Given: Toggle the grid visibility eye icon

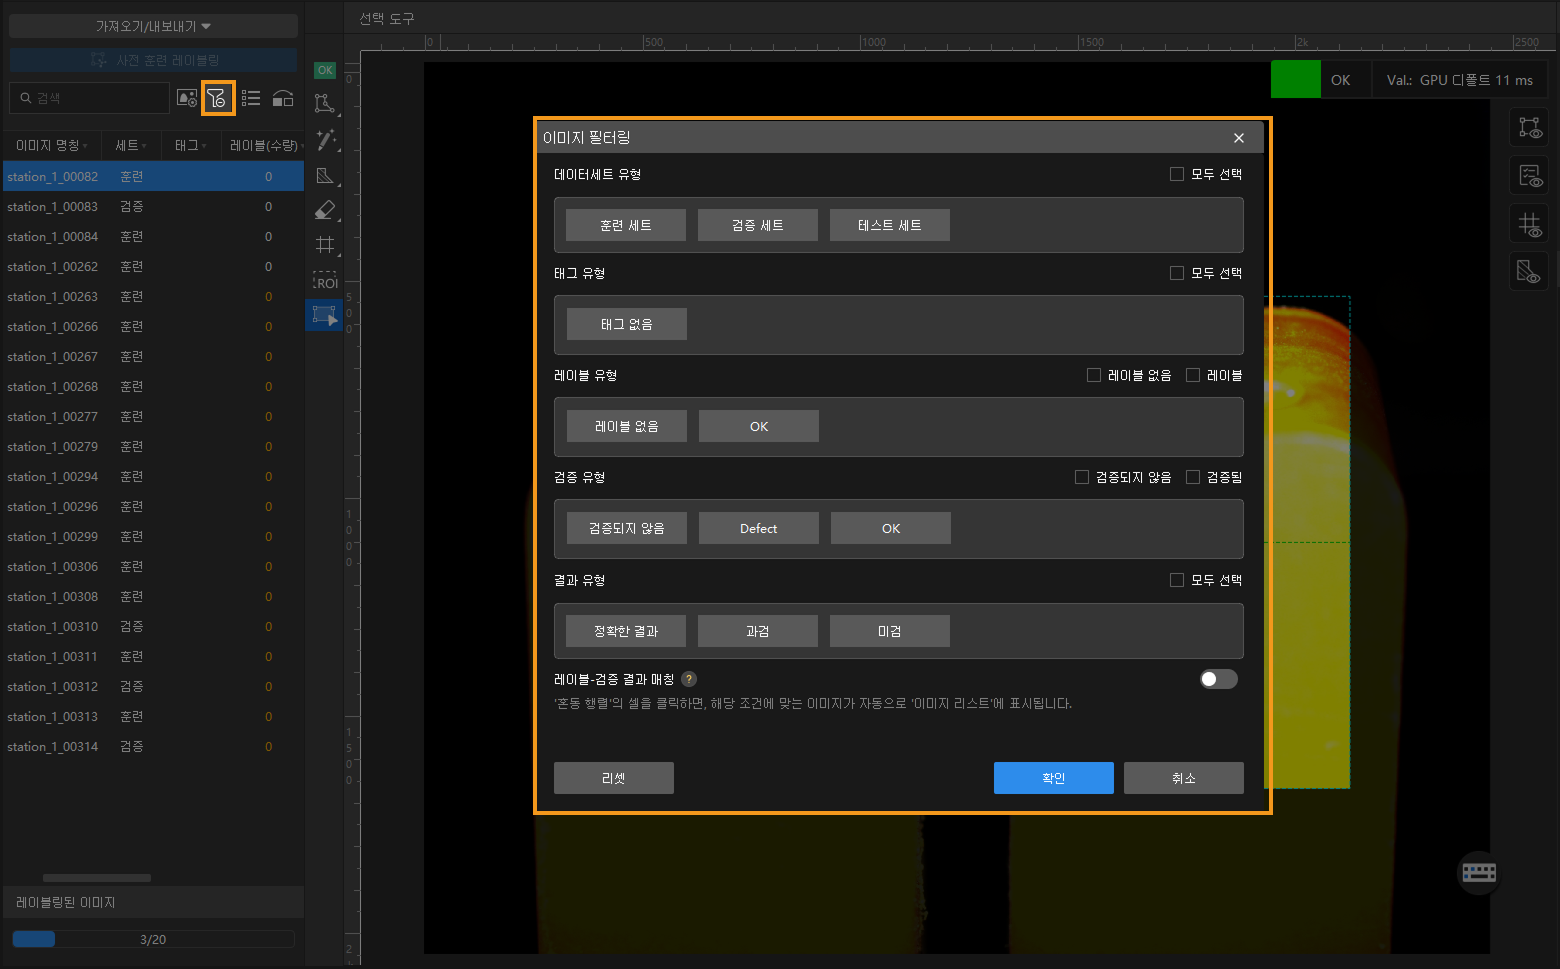Looking at the screenshot, I should tap(1529, 225).
